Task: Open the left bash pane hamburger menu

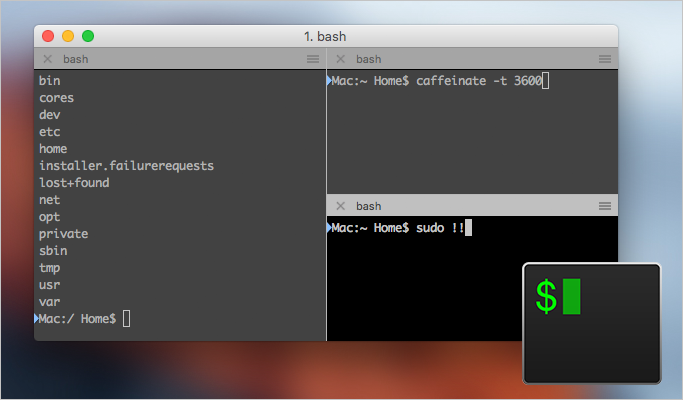Action: click(x=313, y=59)
